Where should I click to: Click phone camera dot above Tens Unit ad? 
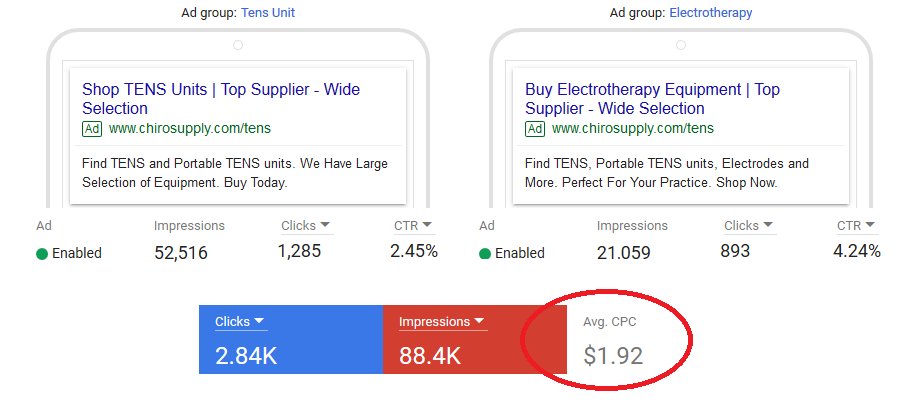click(x=237, y=45)
